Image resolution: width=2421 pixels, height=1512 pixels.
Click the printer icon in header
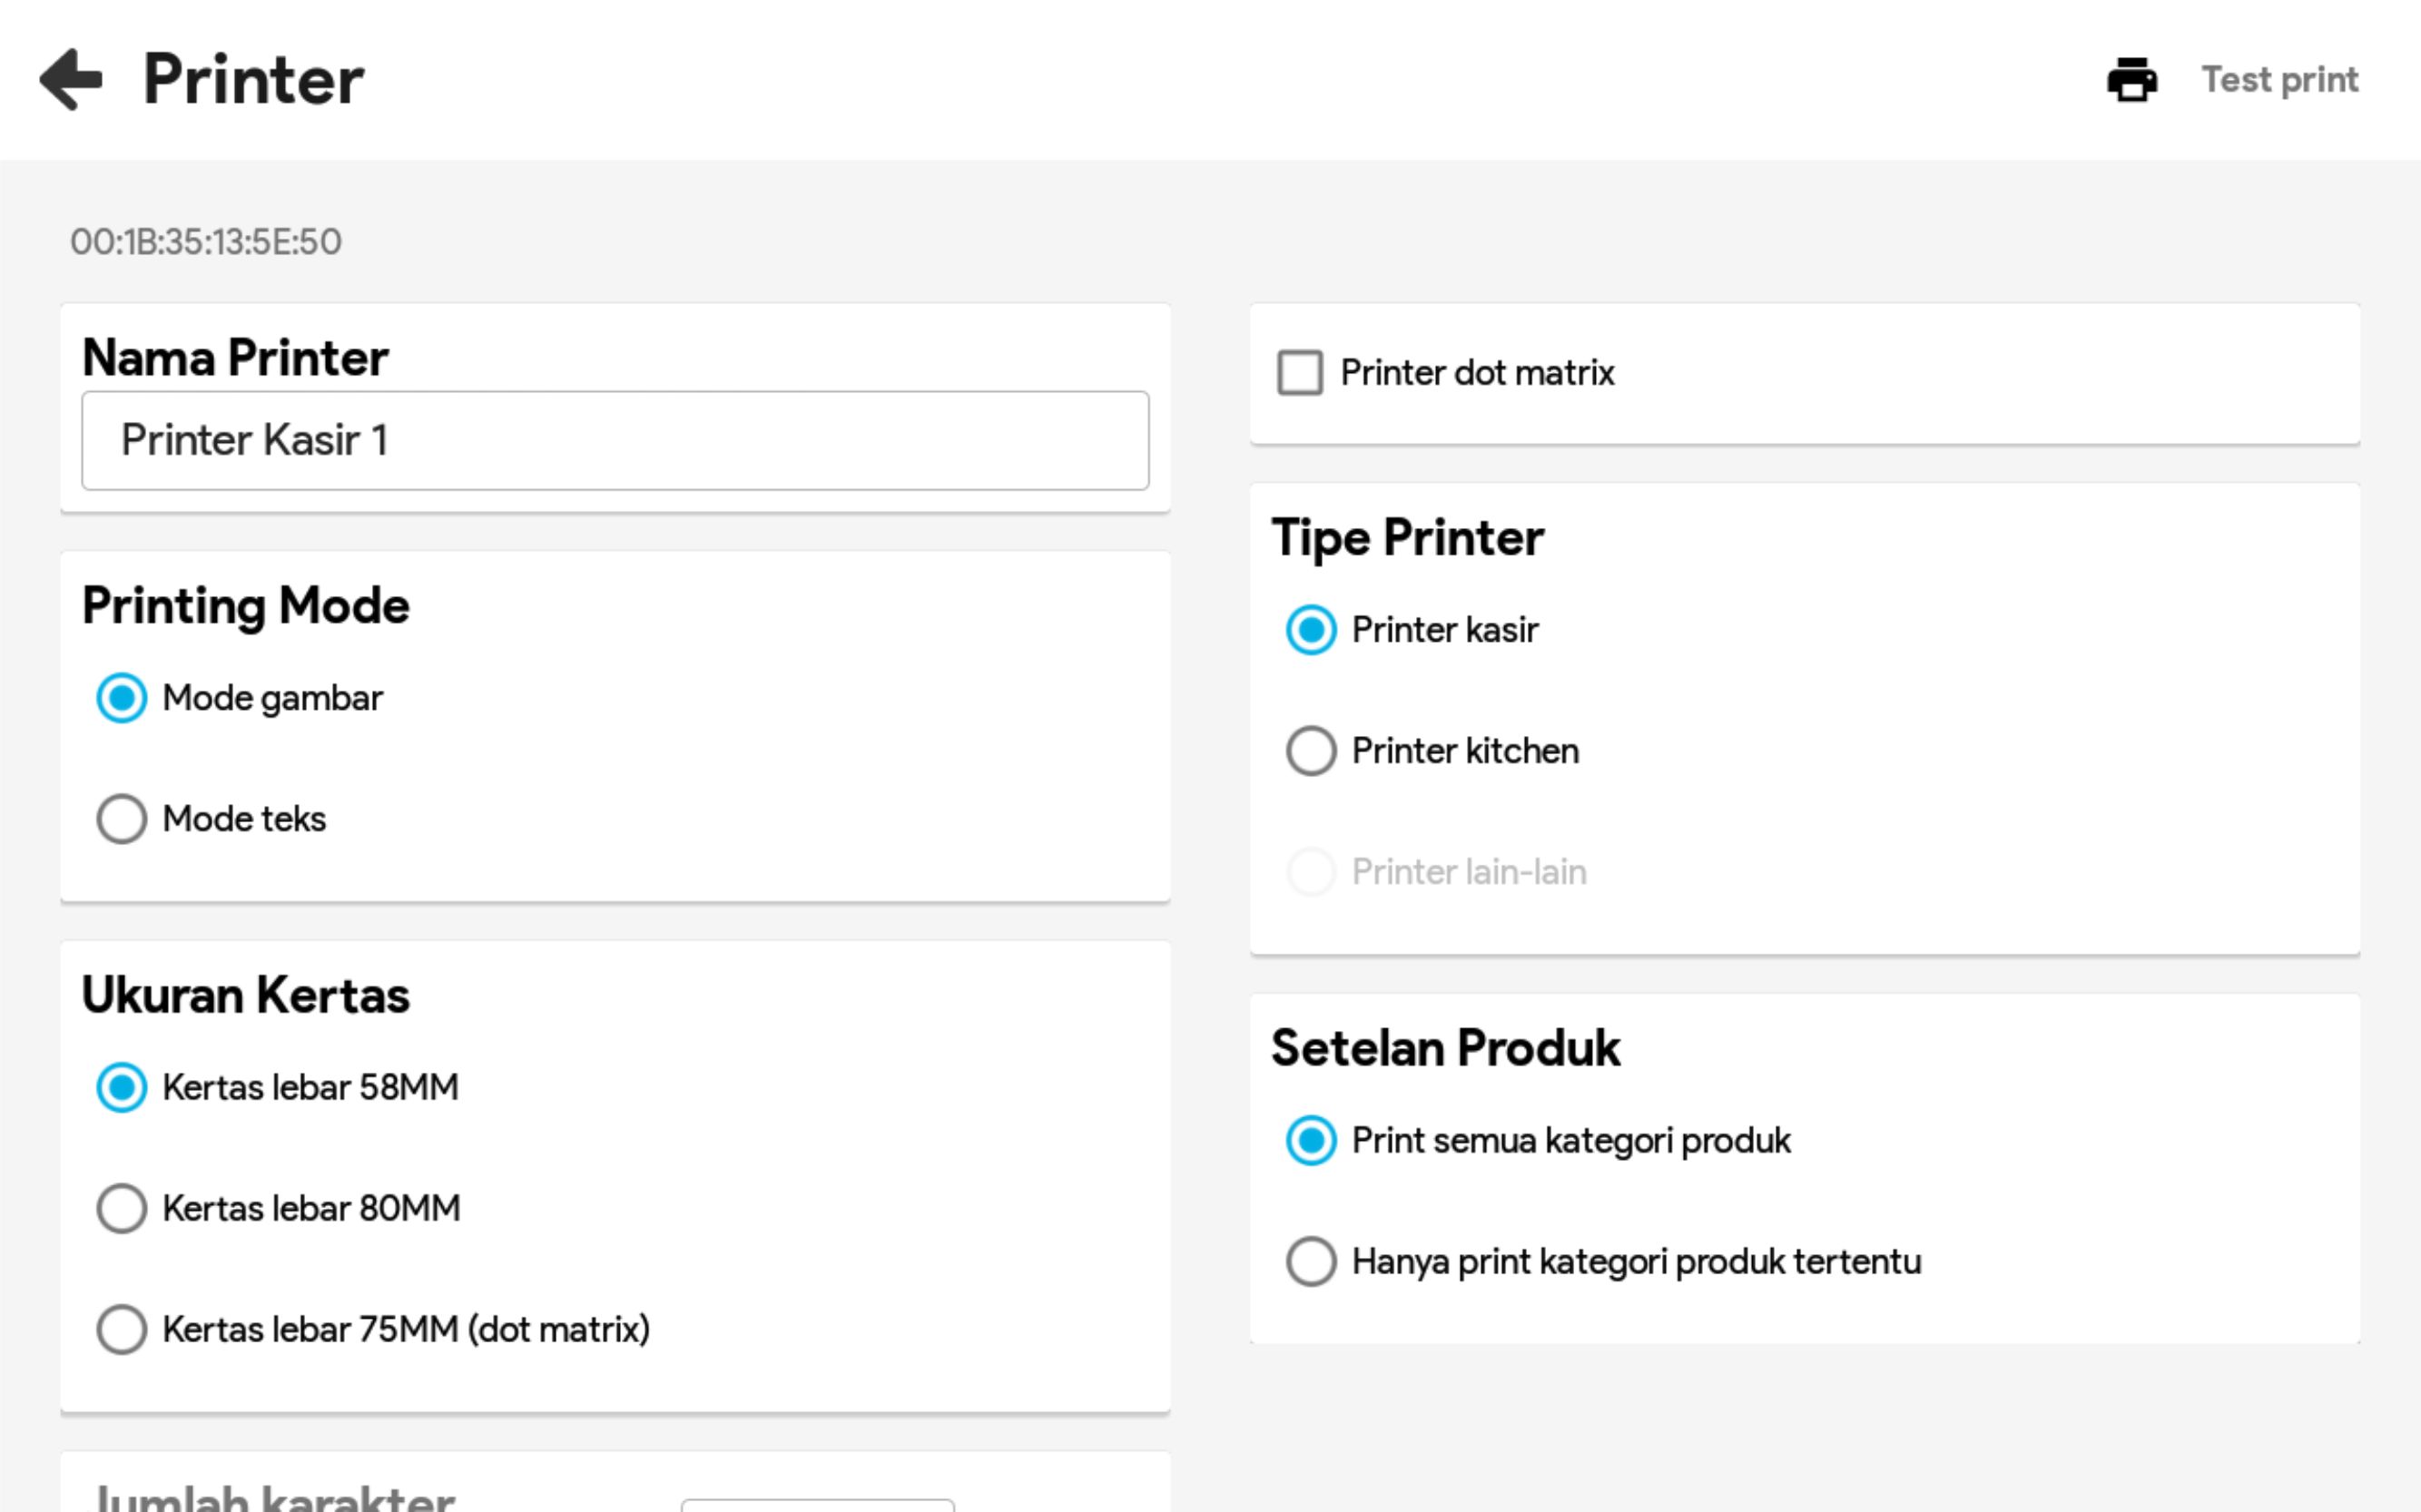2131,80
